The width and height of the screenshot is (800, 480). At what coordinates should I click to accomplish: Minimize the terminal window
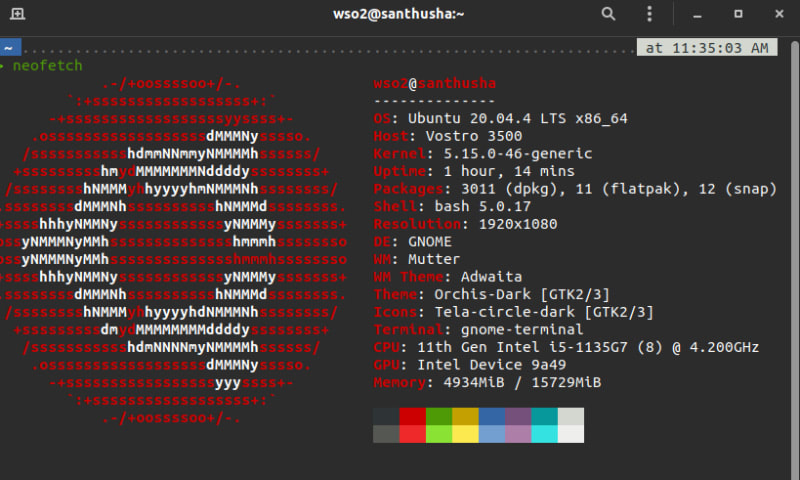(699, 14)
